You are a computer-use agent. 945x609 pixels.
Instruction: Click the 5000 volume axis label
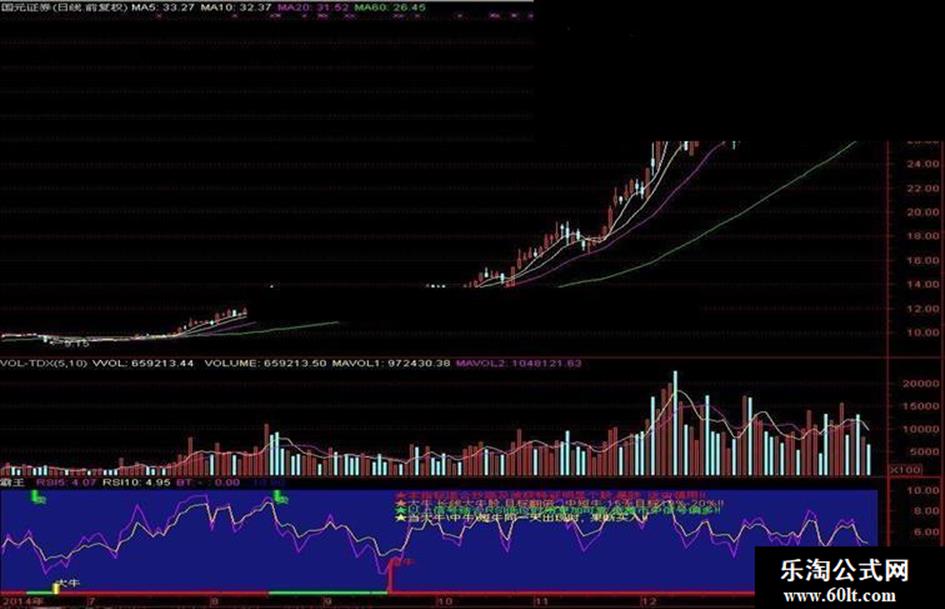923,452
